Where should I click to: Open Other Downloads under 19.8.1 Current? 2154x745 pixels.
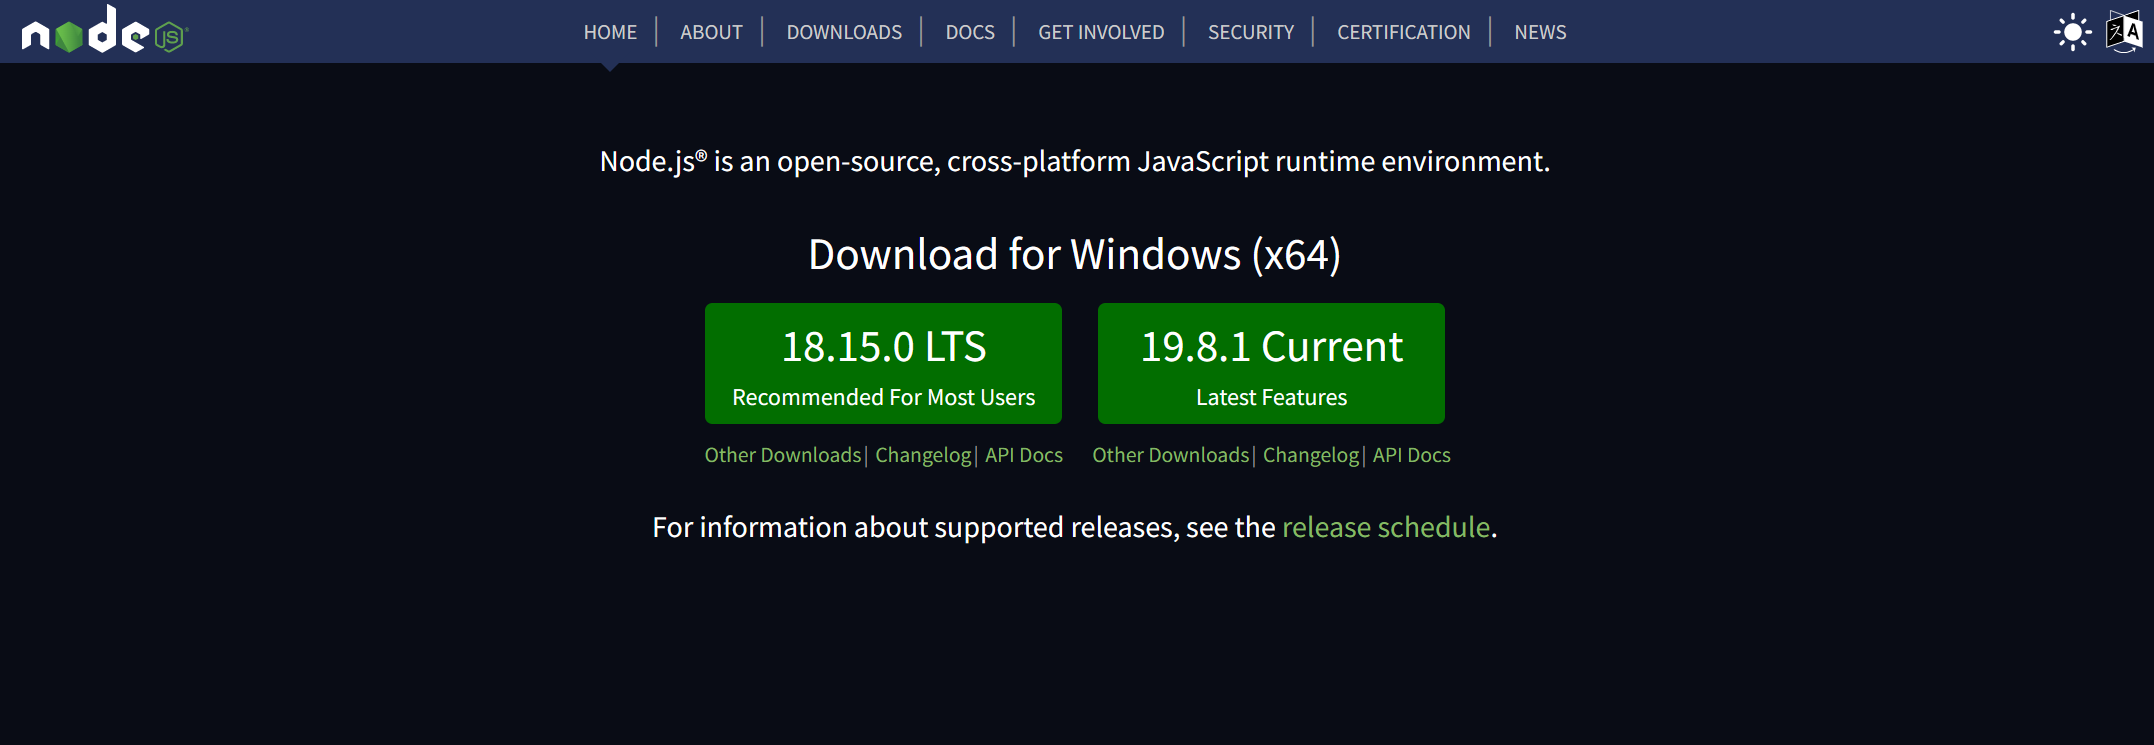pyautogui.click(x=1171, y=455)
